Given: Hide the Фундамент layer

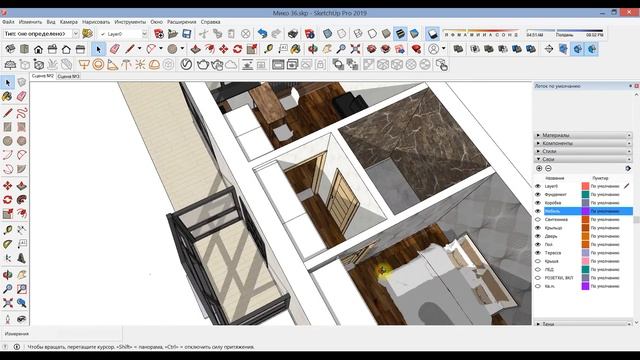Looking at the screenshot, I should [x=538, y=194].
